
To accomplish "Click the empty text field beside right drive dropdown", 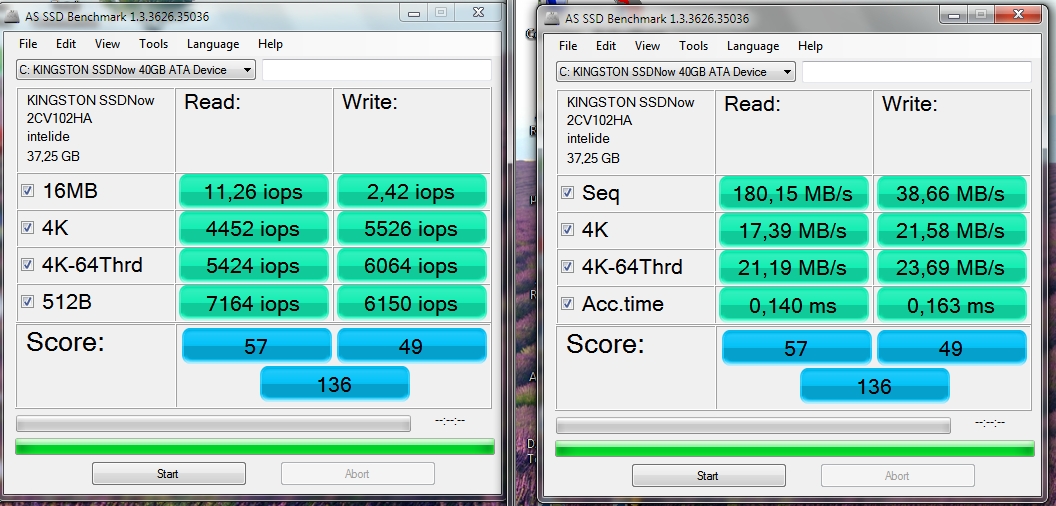I will (917, 71).
